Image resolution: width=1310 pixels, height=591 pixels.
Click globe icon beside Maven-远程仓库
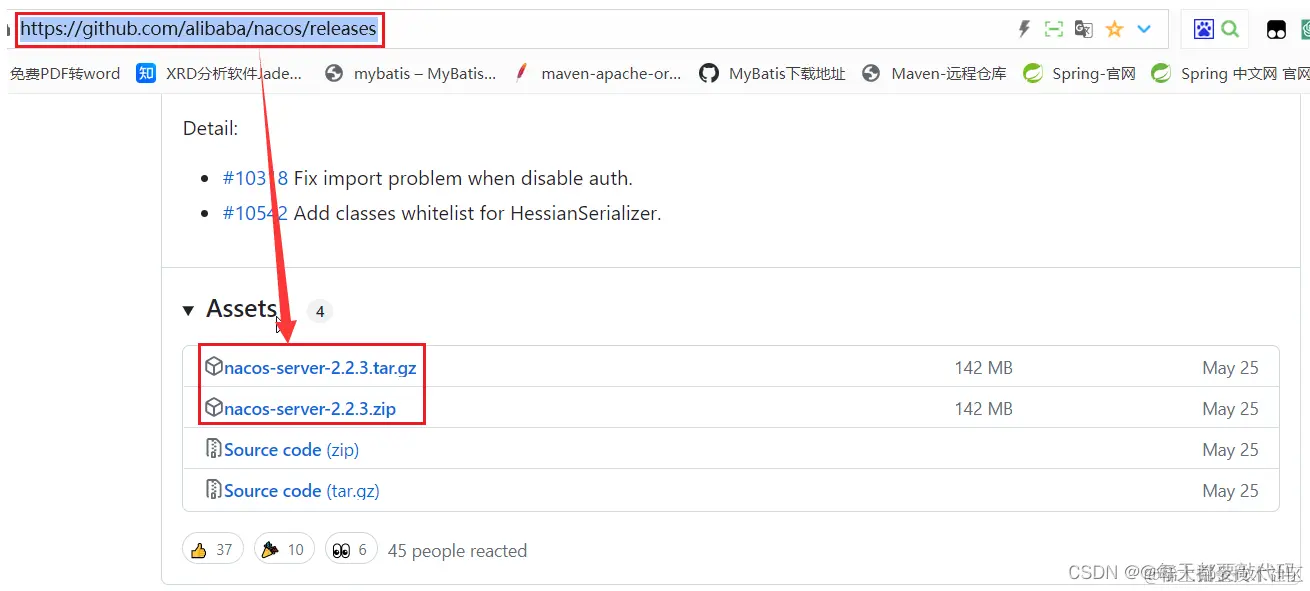871,73
